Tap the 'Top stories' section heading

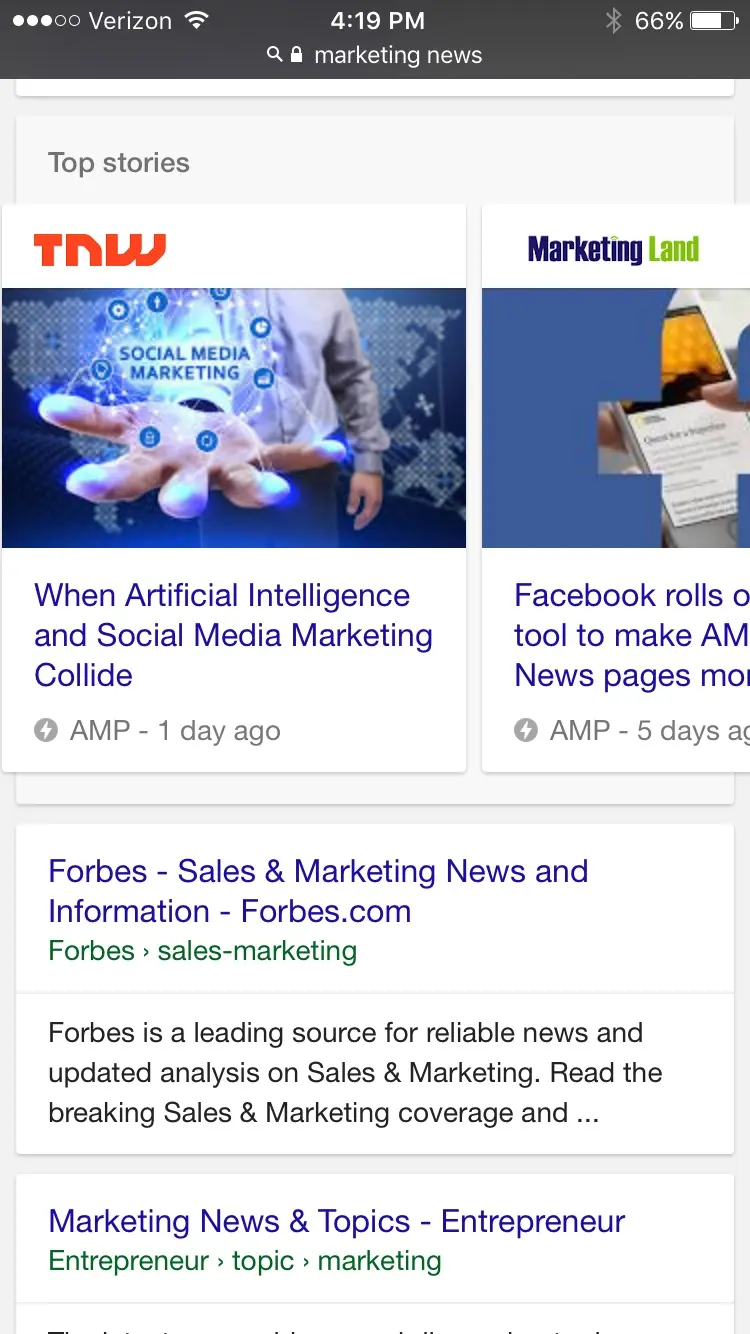coord(119,163)
